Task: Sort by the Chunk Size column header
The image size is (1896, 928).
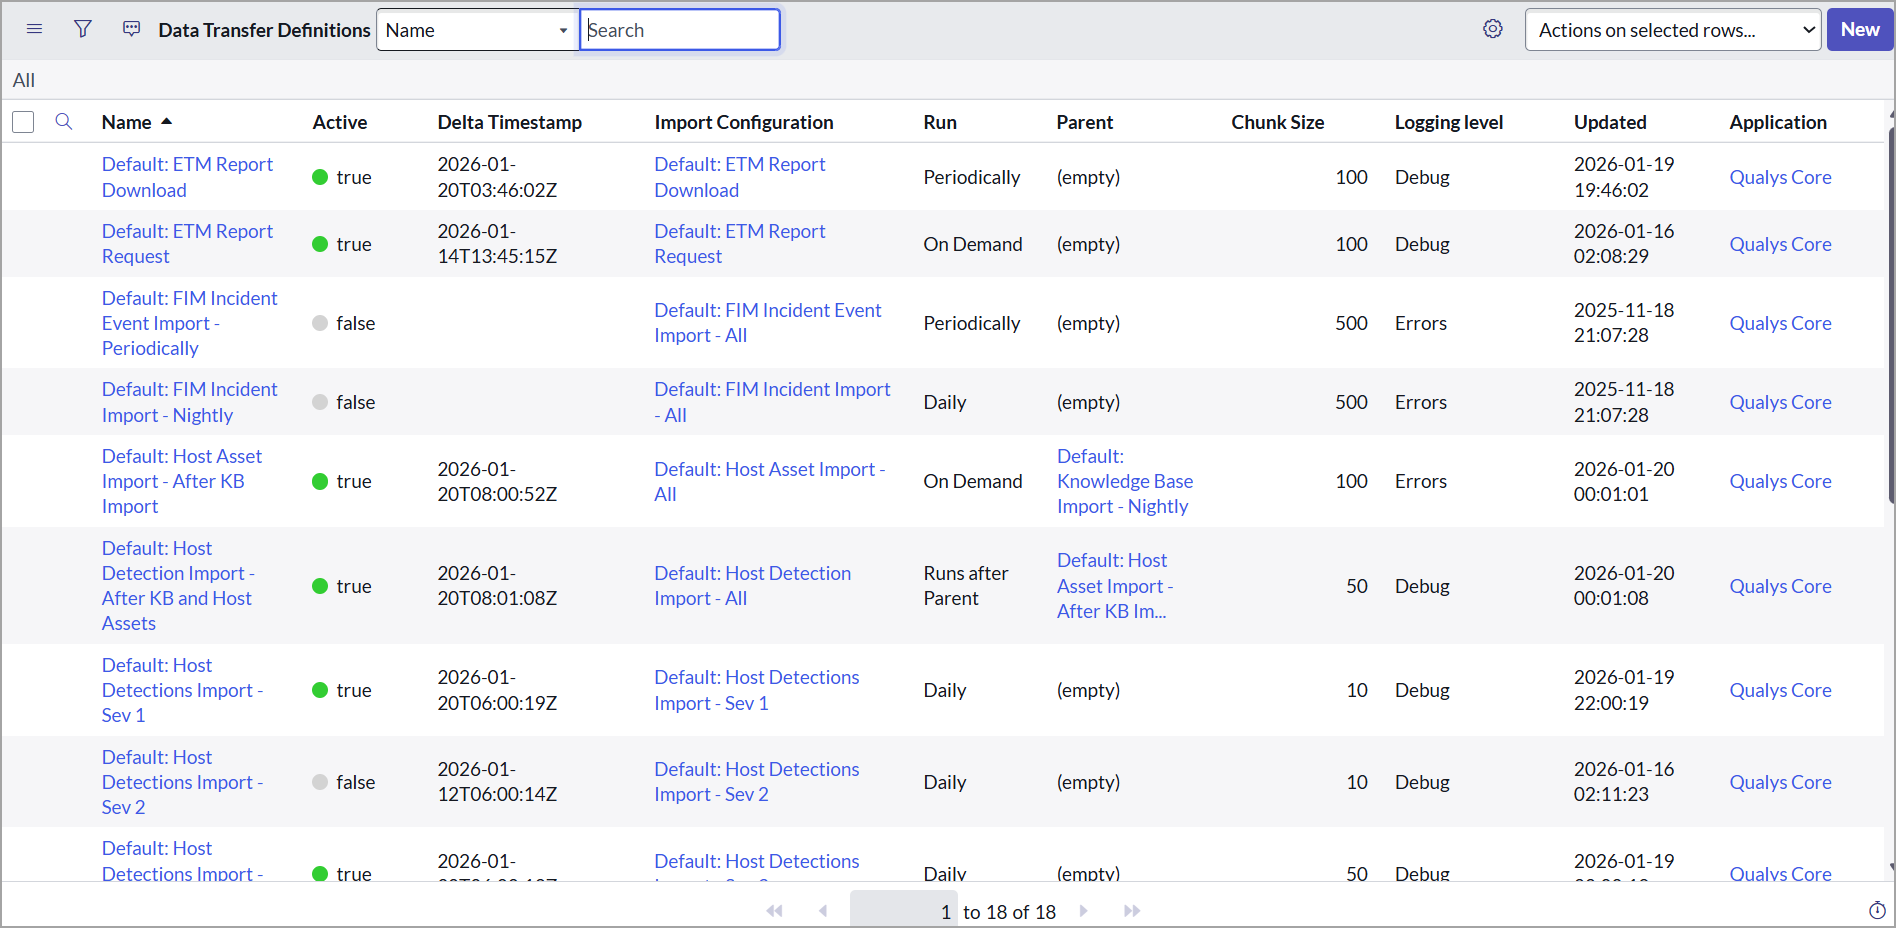Action: 1278,122
